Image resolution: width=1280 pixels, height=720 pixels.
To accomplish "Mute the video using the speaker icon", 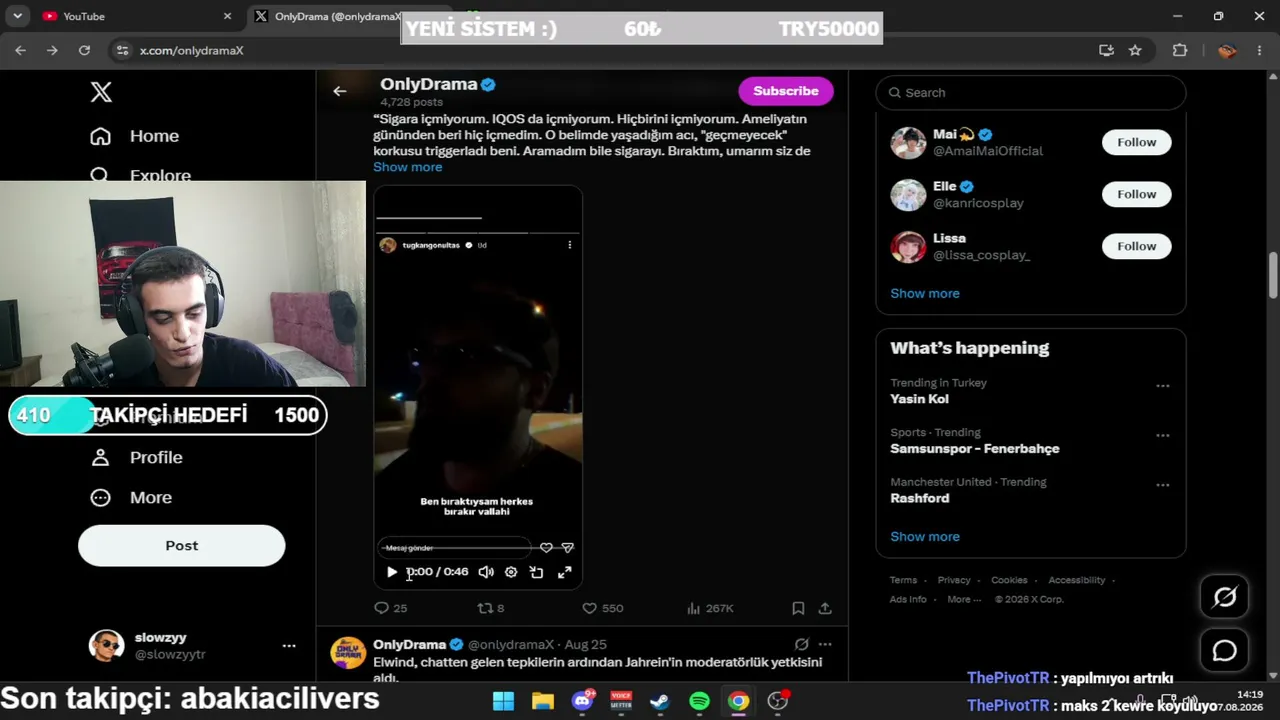I will click(486, 572).
